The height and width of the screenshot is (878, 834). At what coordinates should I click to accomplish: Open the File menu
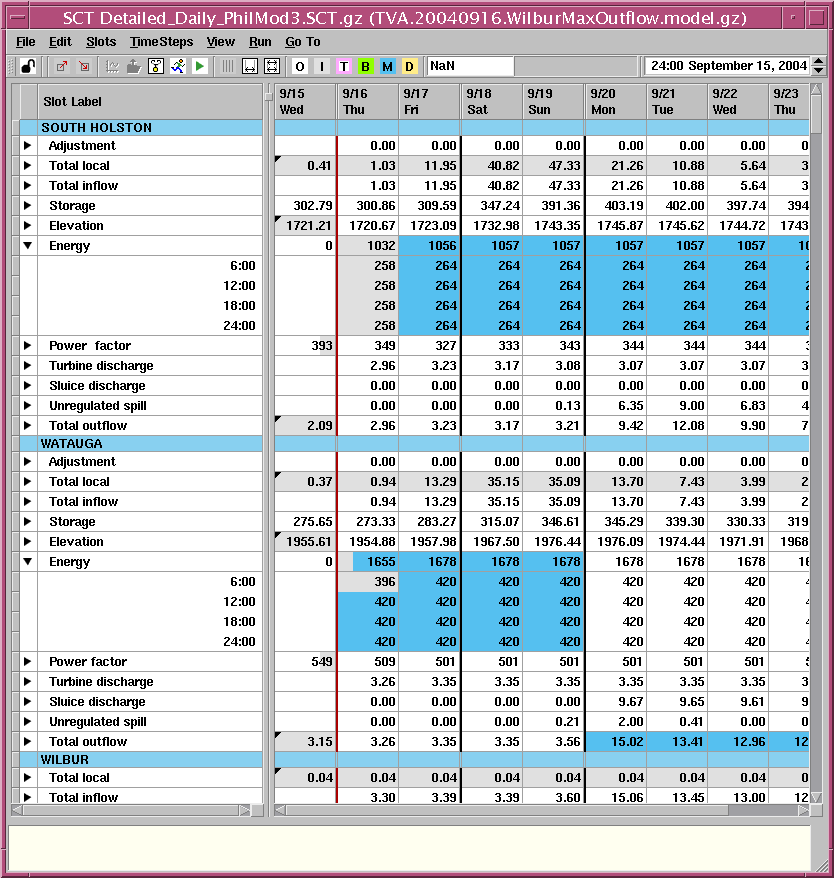(x=26, y=42)
